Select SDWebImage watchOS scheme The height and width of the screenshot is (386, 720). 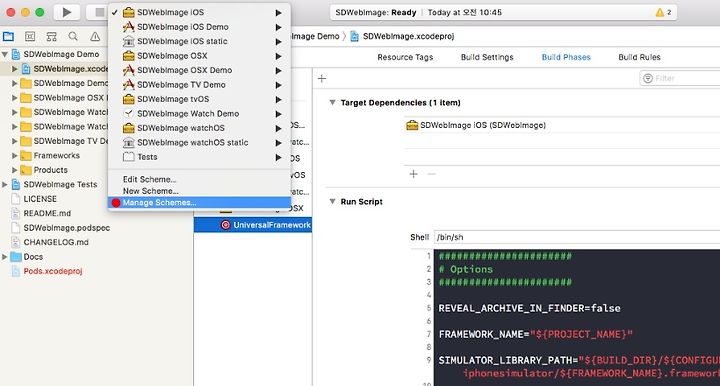point(199,128)
